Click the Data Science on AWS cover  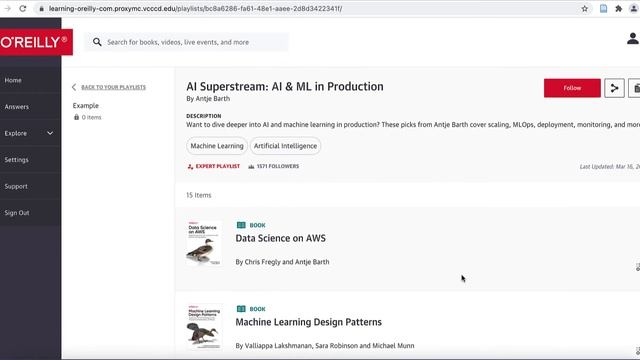(x=204, y=243)
